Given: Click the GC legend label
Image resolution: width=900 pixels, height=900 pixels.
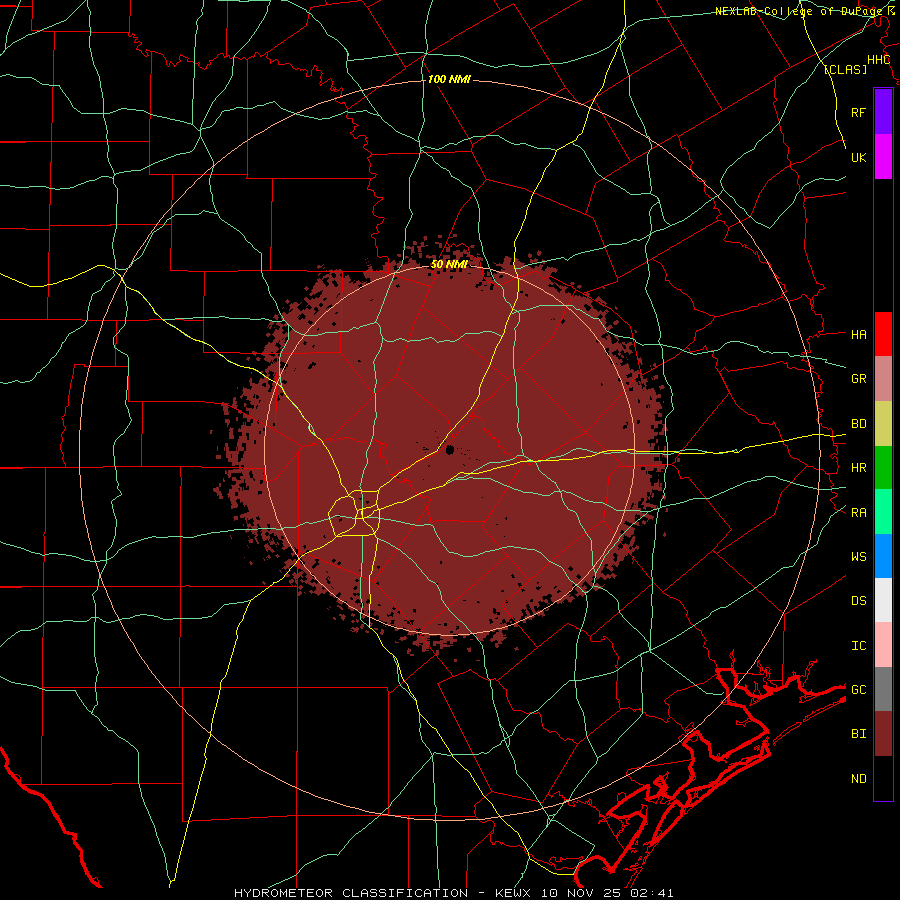Looking at the screenshot, I should (x=858, y=690).
